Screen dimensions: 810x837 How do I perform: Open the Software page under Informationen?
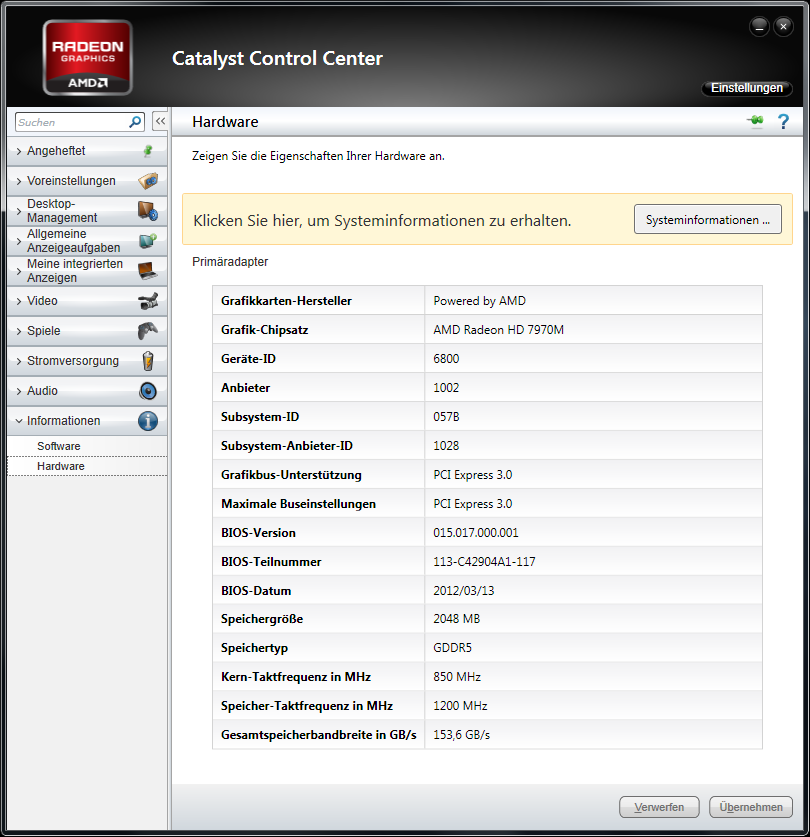coord(87,446)
